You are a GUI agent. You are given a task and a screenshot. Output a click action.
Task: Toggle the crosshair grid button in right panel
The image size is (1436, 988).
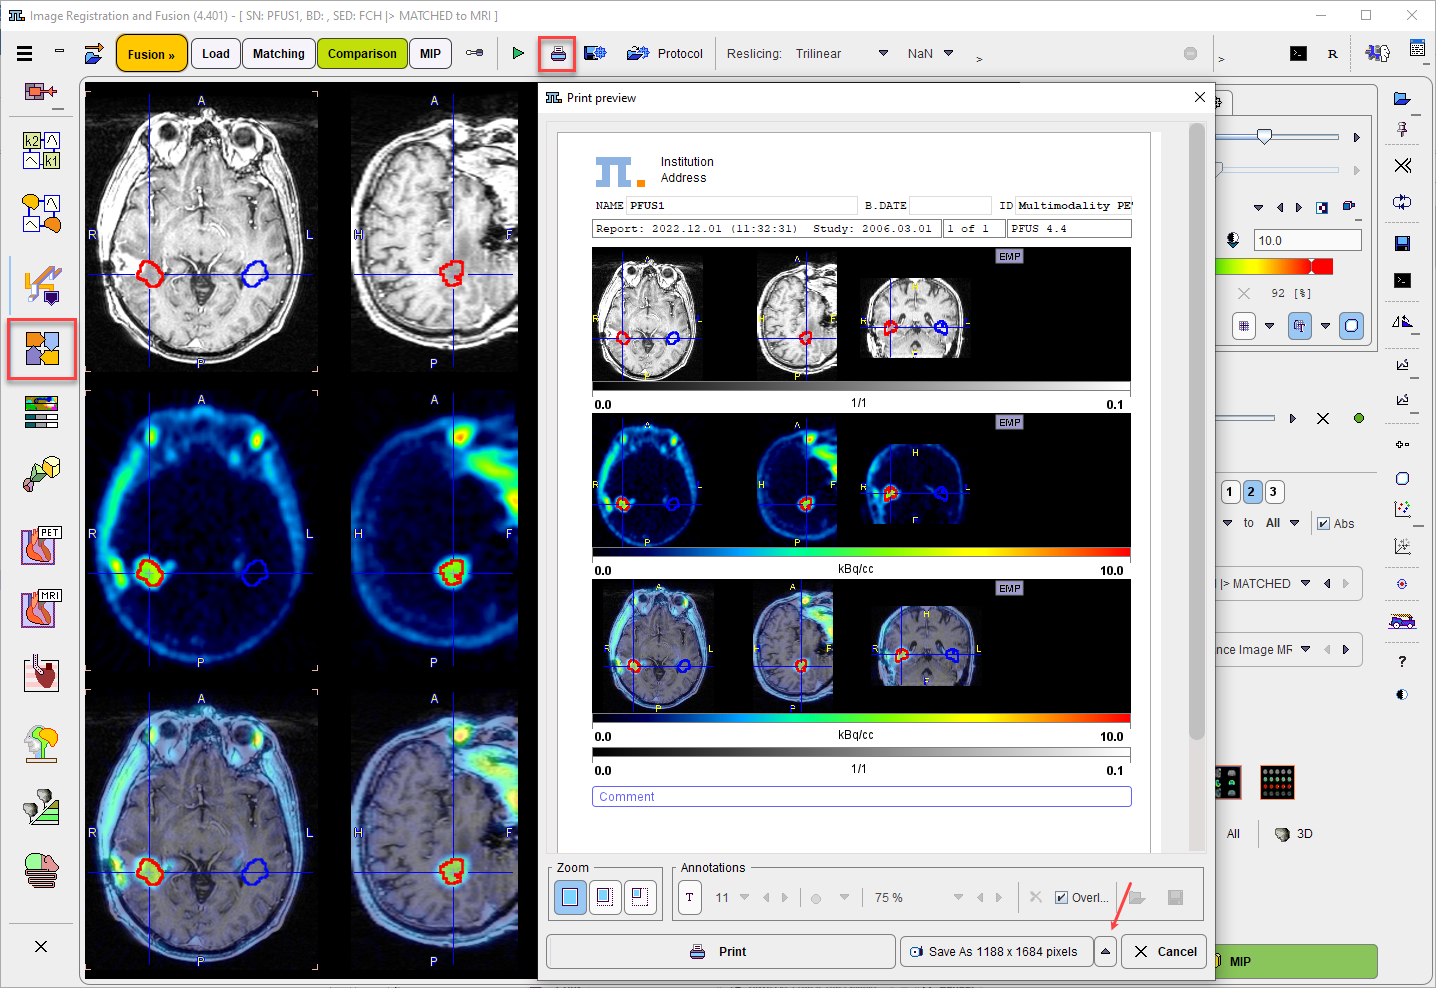pyautogui.click(x=1243, y=326)
